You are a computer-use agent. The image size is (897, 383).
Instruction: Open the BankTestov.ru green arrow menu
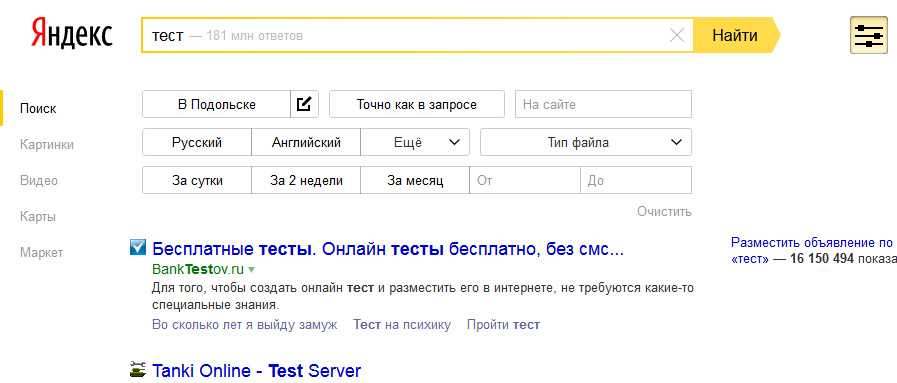coord(251,269)
